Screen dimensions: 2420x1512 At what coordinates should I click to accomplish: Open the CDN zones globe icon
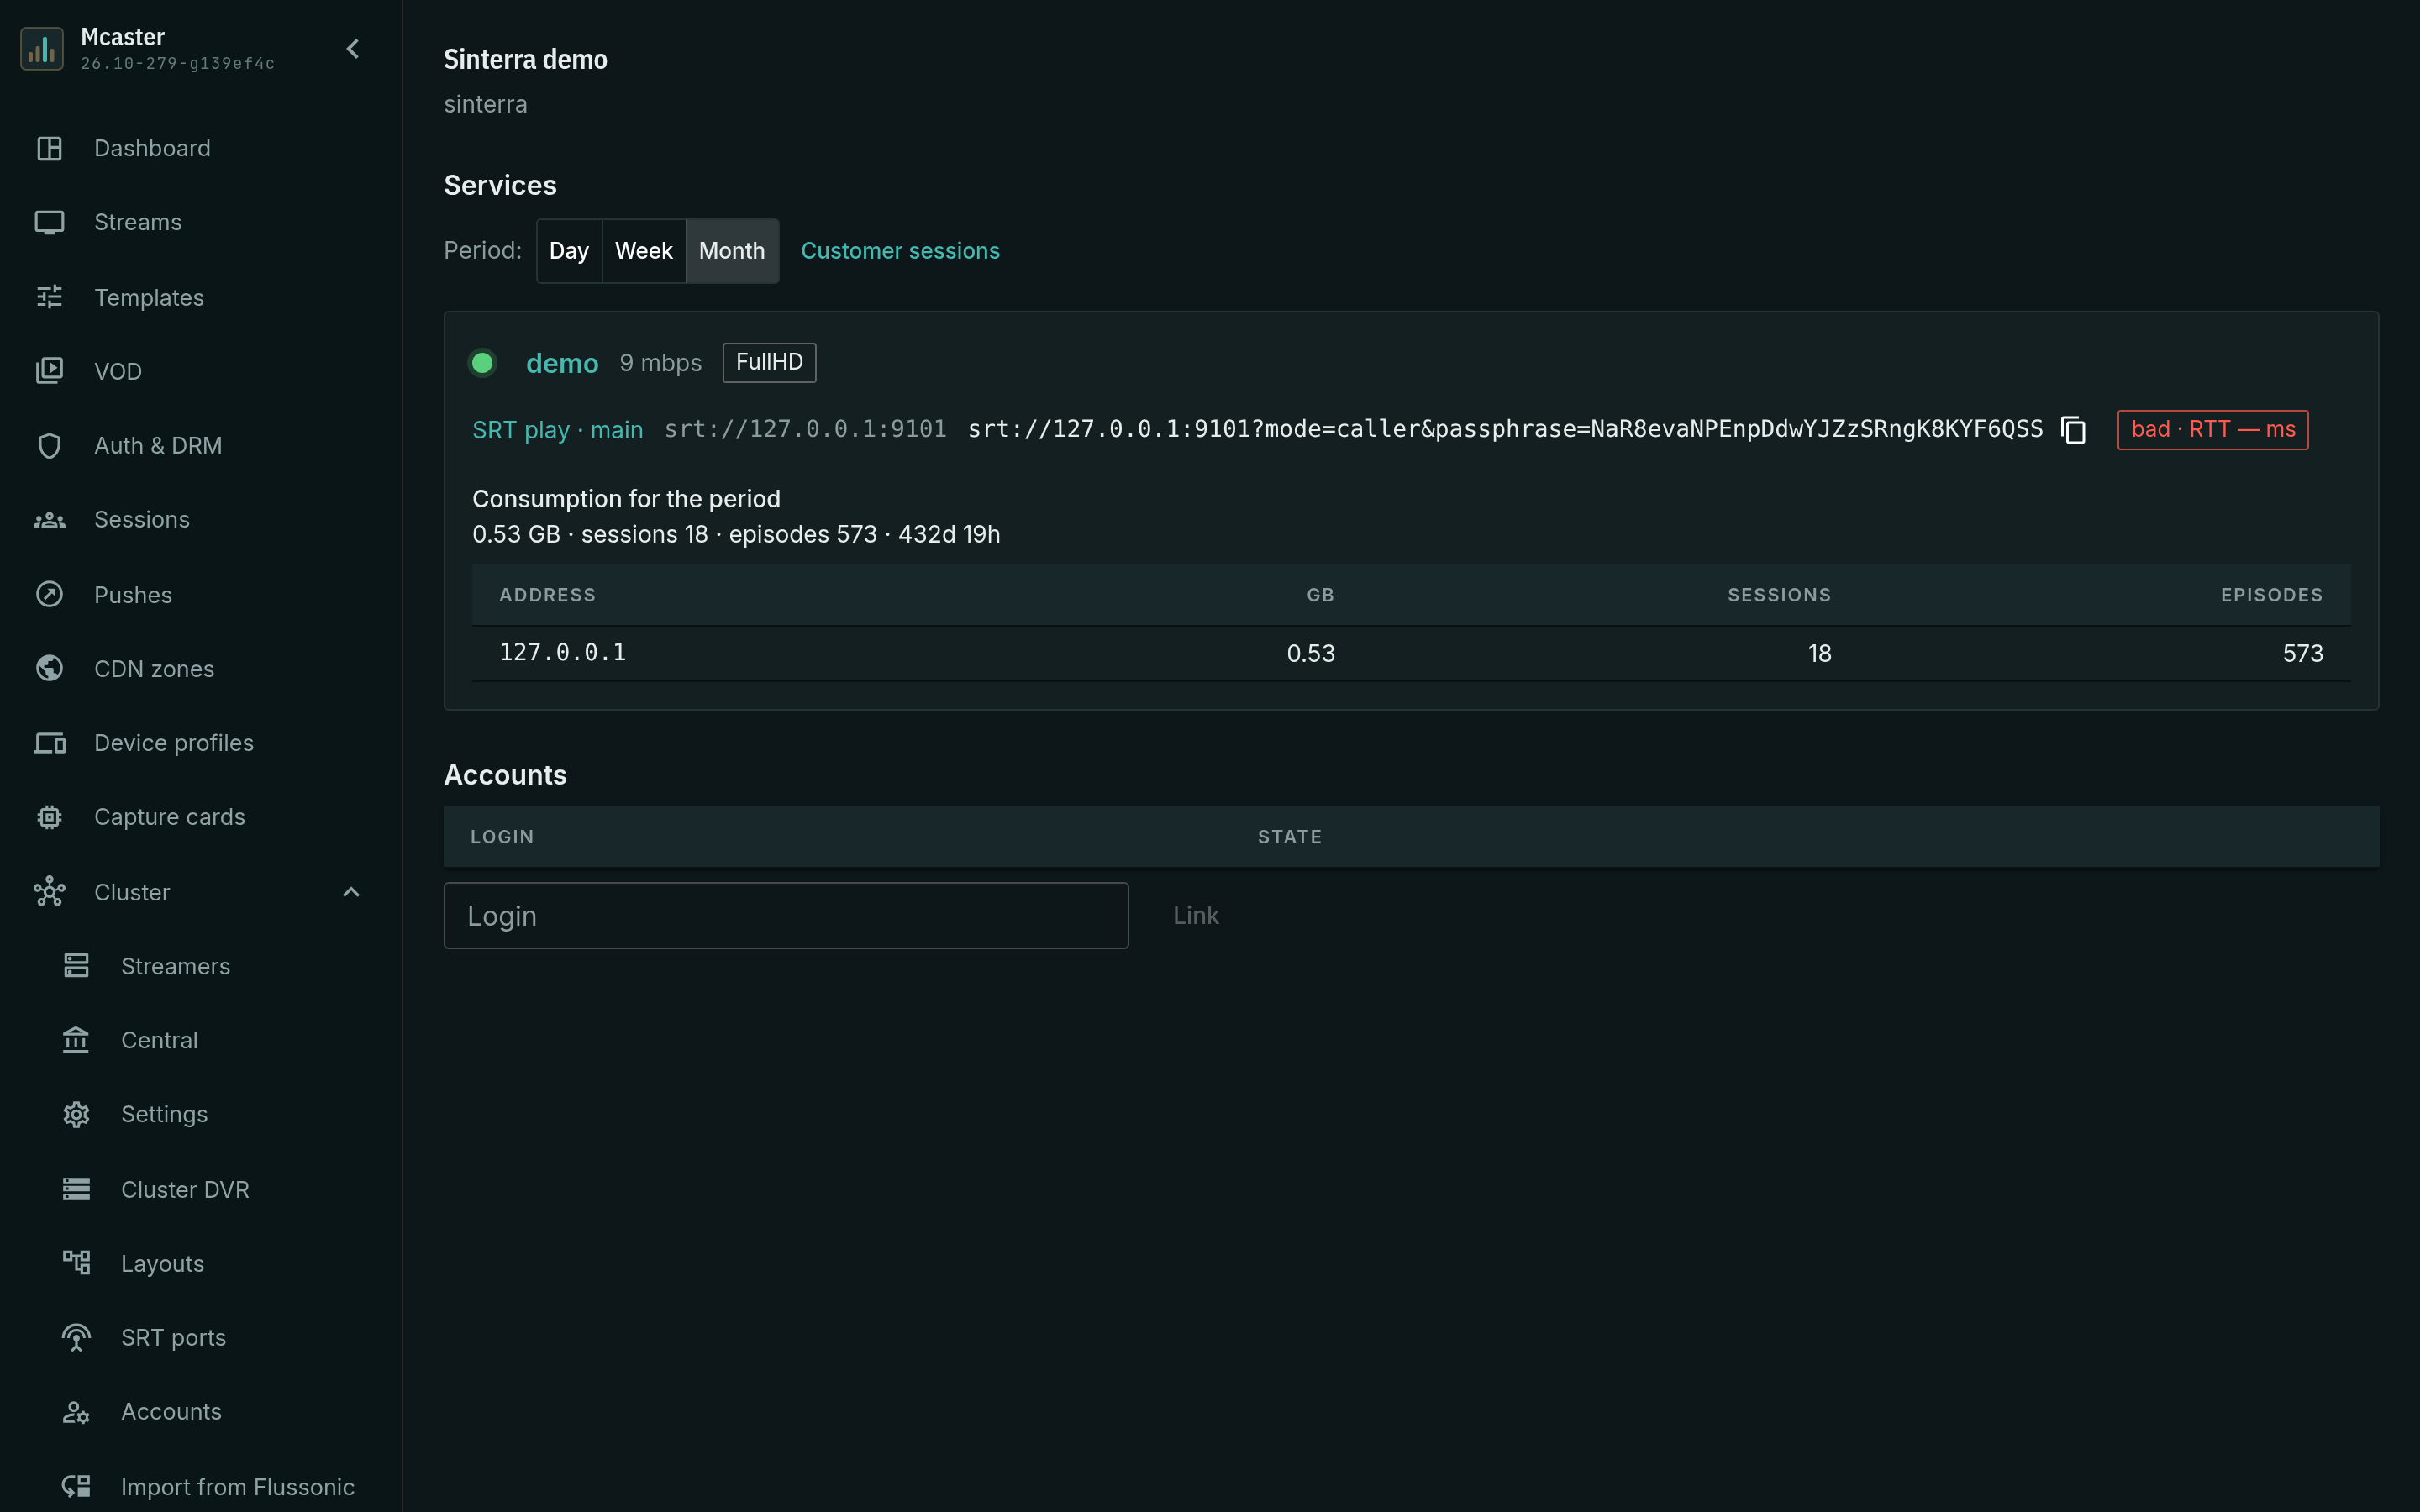[x=49, y=668]
